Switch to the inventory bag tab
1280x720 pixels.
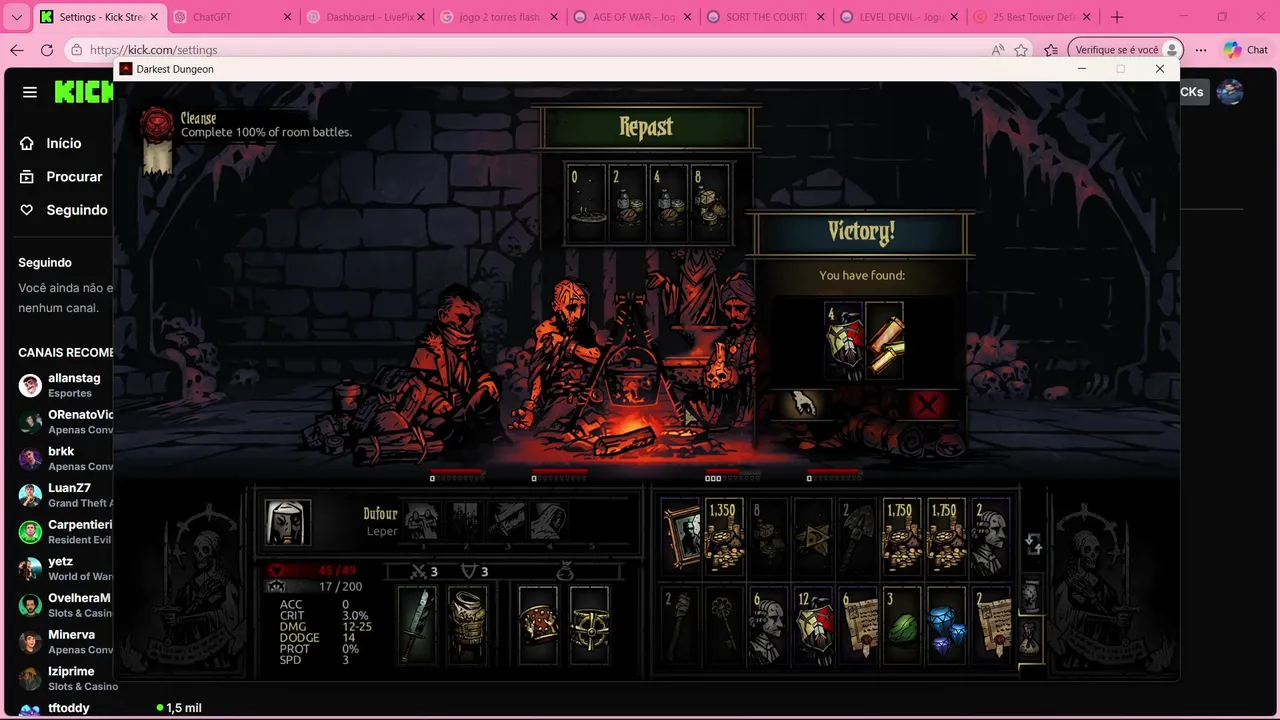(x=1030, y=640)
